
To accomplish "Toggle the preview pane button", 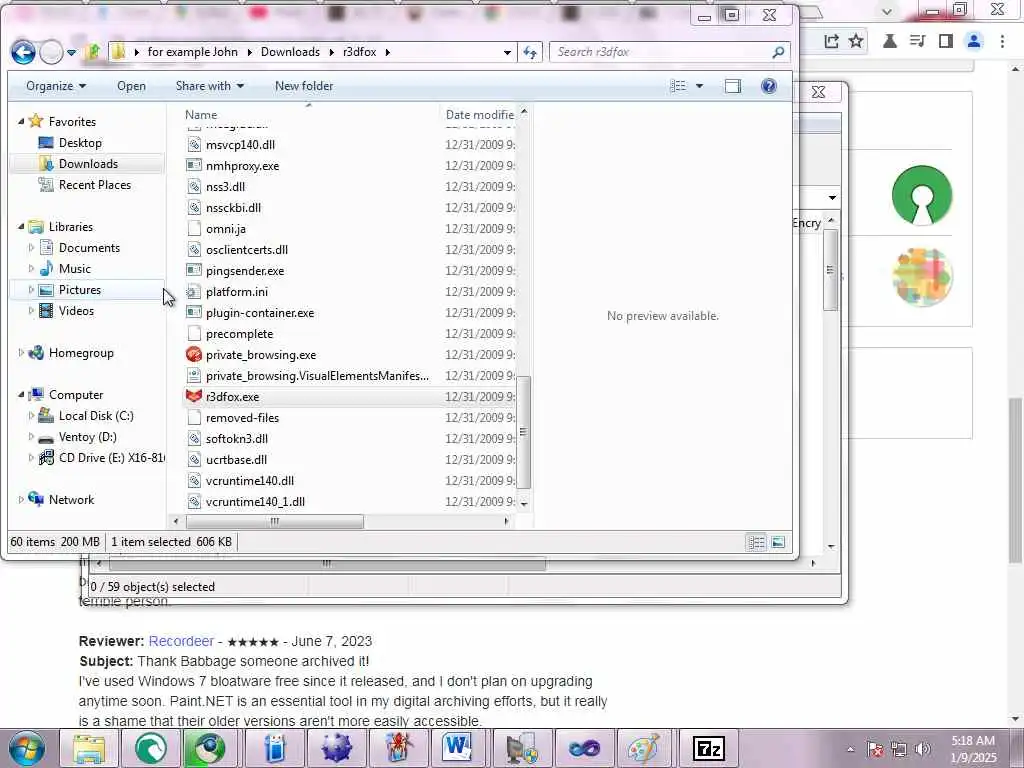I will 733,86.
